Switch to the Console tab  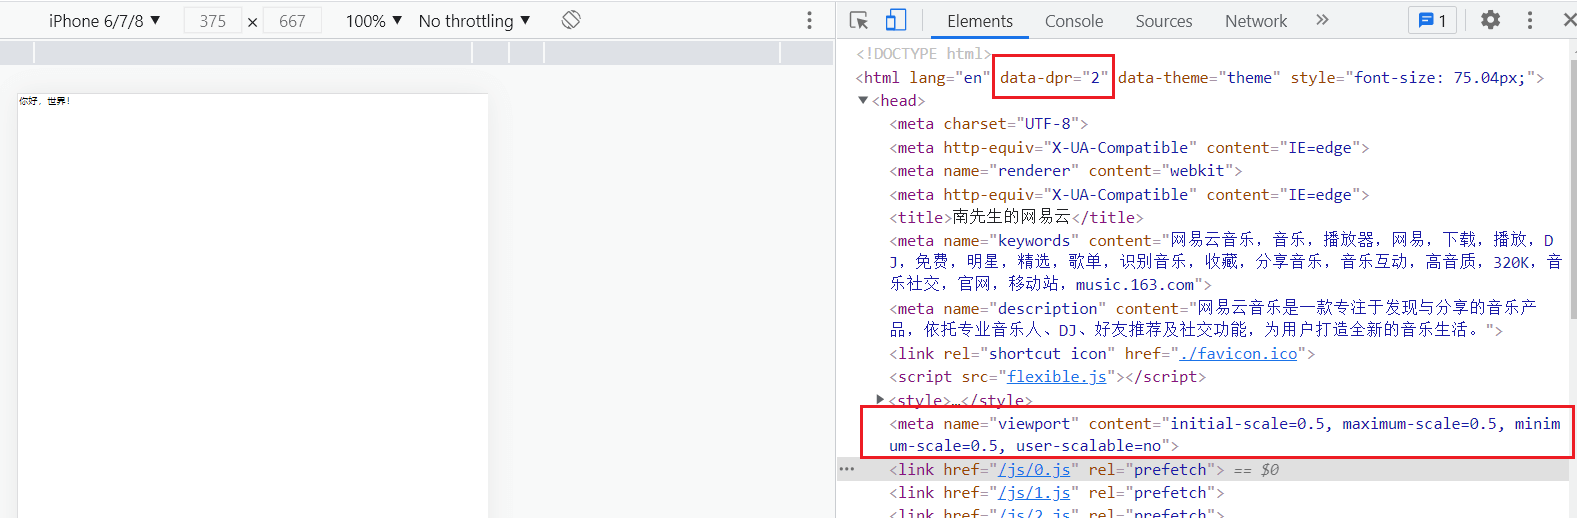(x=1074, y=21)
